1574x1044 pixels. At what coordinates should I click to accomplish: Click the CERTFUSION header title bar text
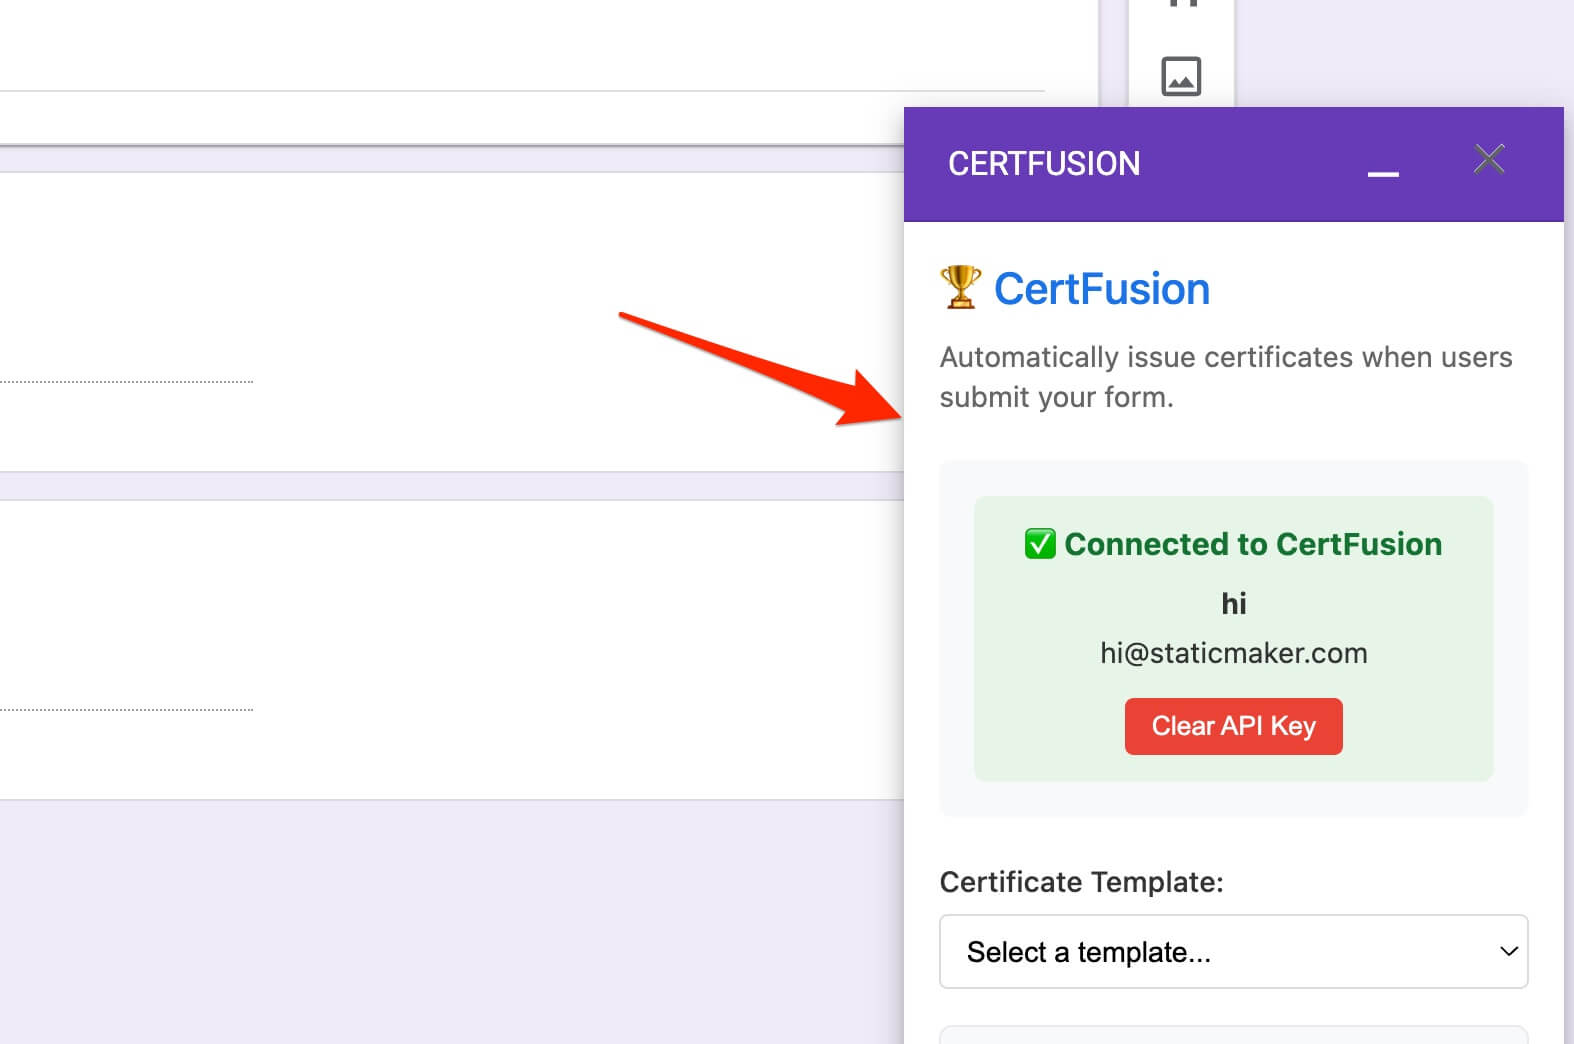(1043, 164)
